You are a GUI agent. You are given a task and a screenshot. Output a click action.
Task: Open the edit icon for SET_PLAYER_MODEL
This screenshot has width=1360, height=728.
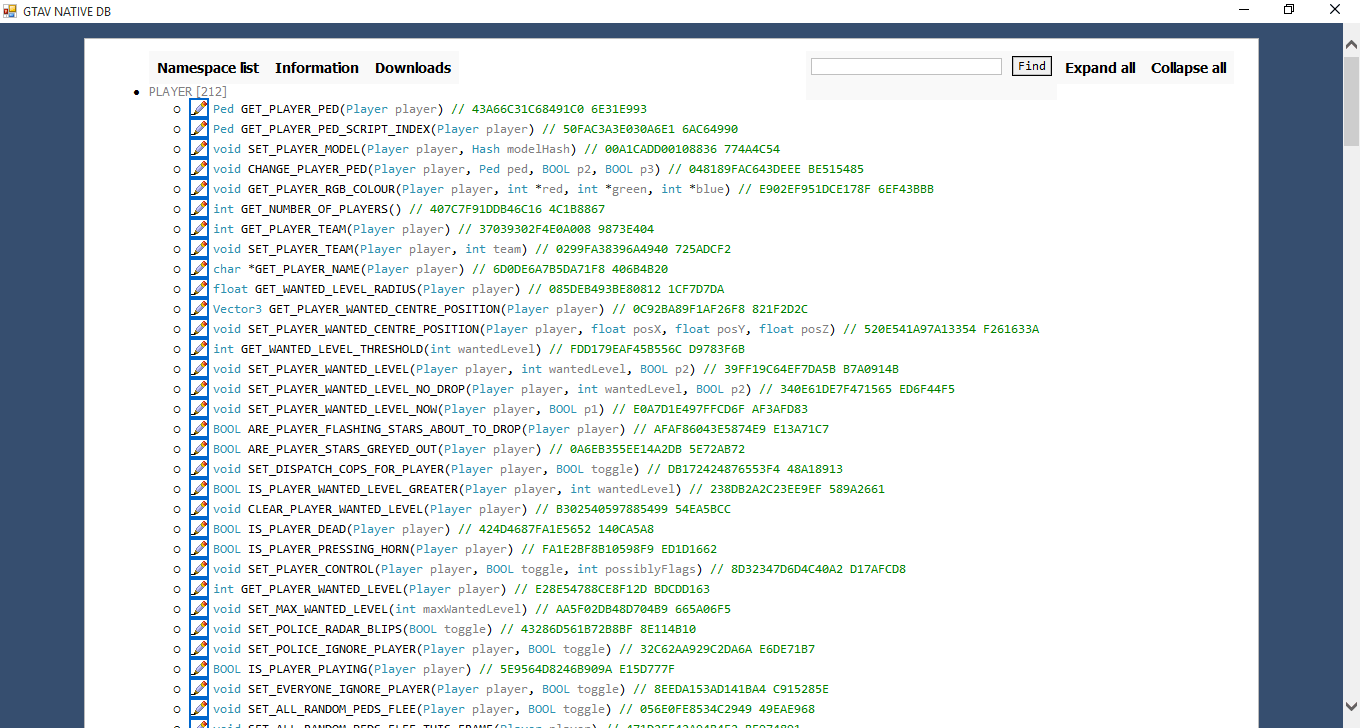pyautogui.click(x=198, y=149)
